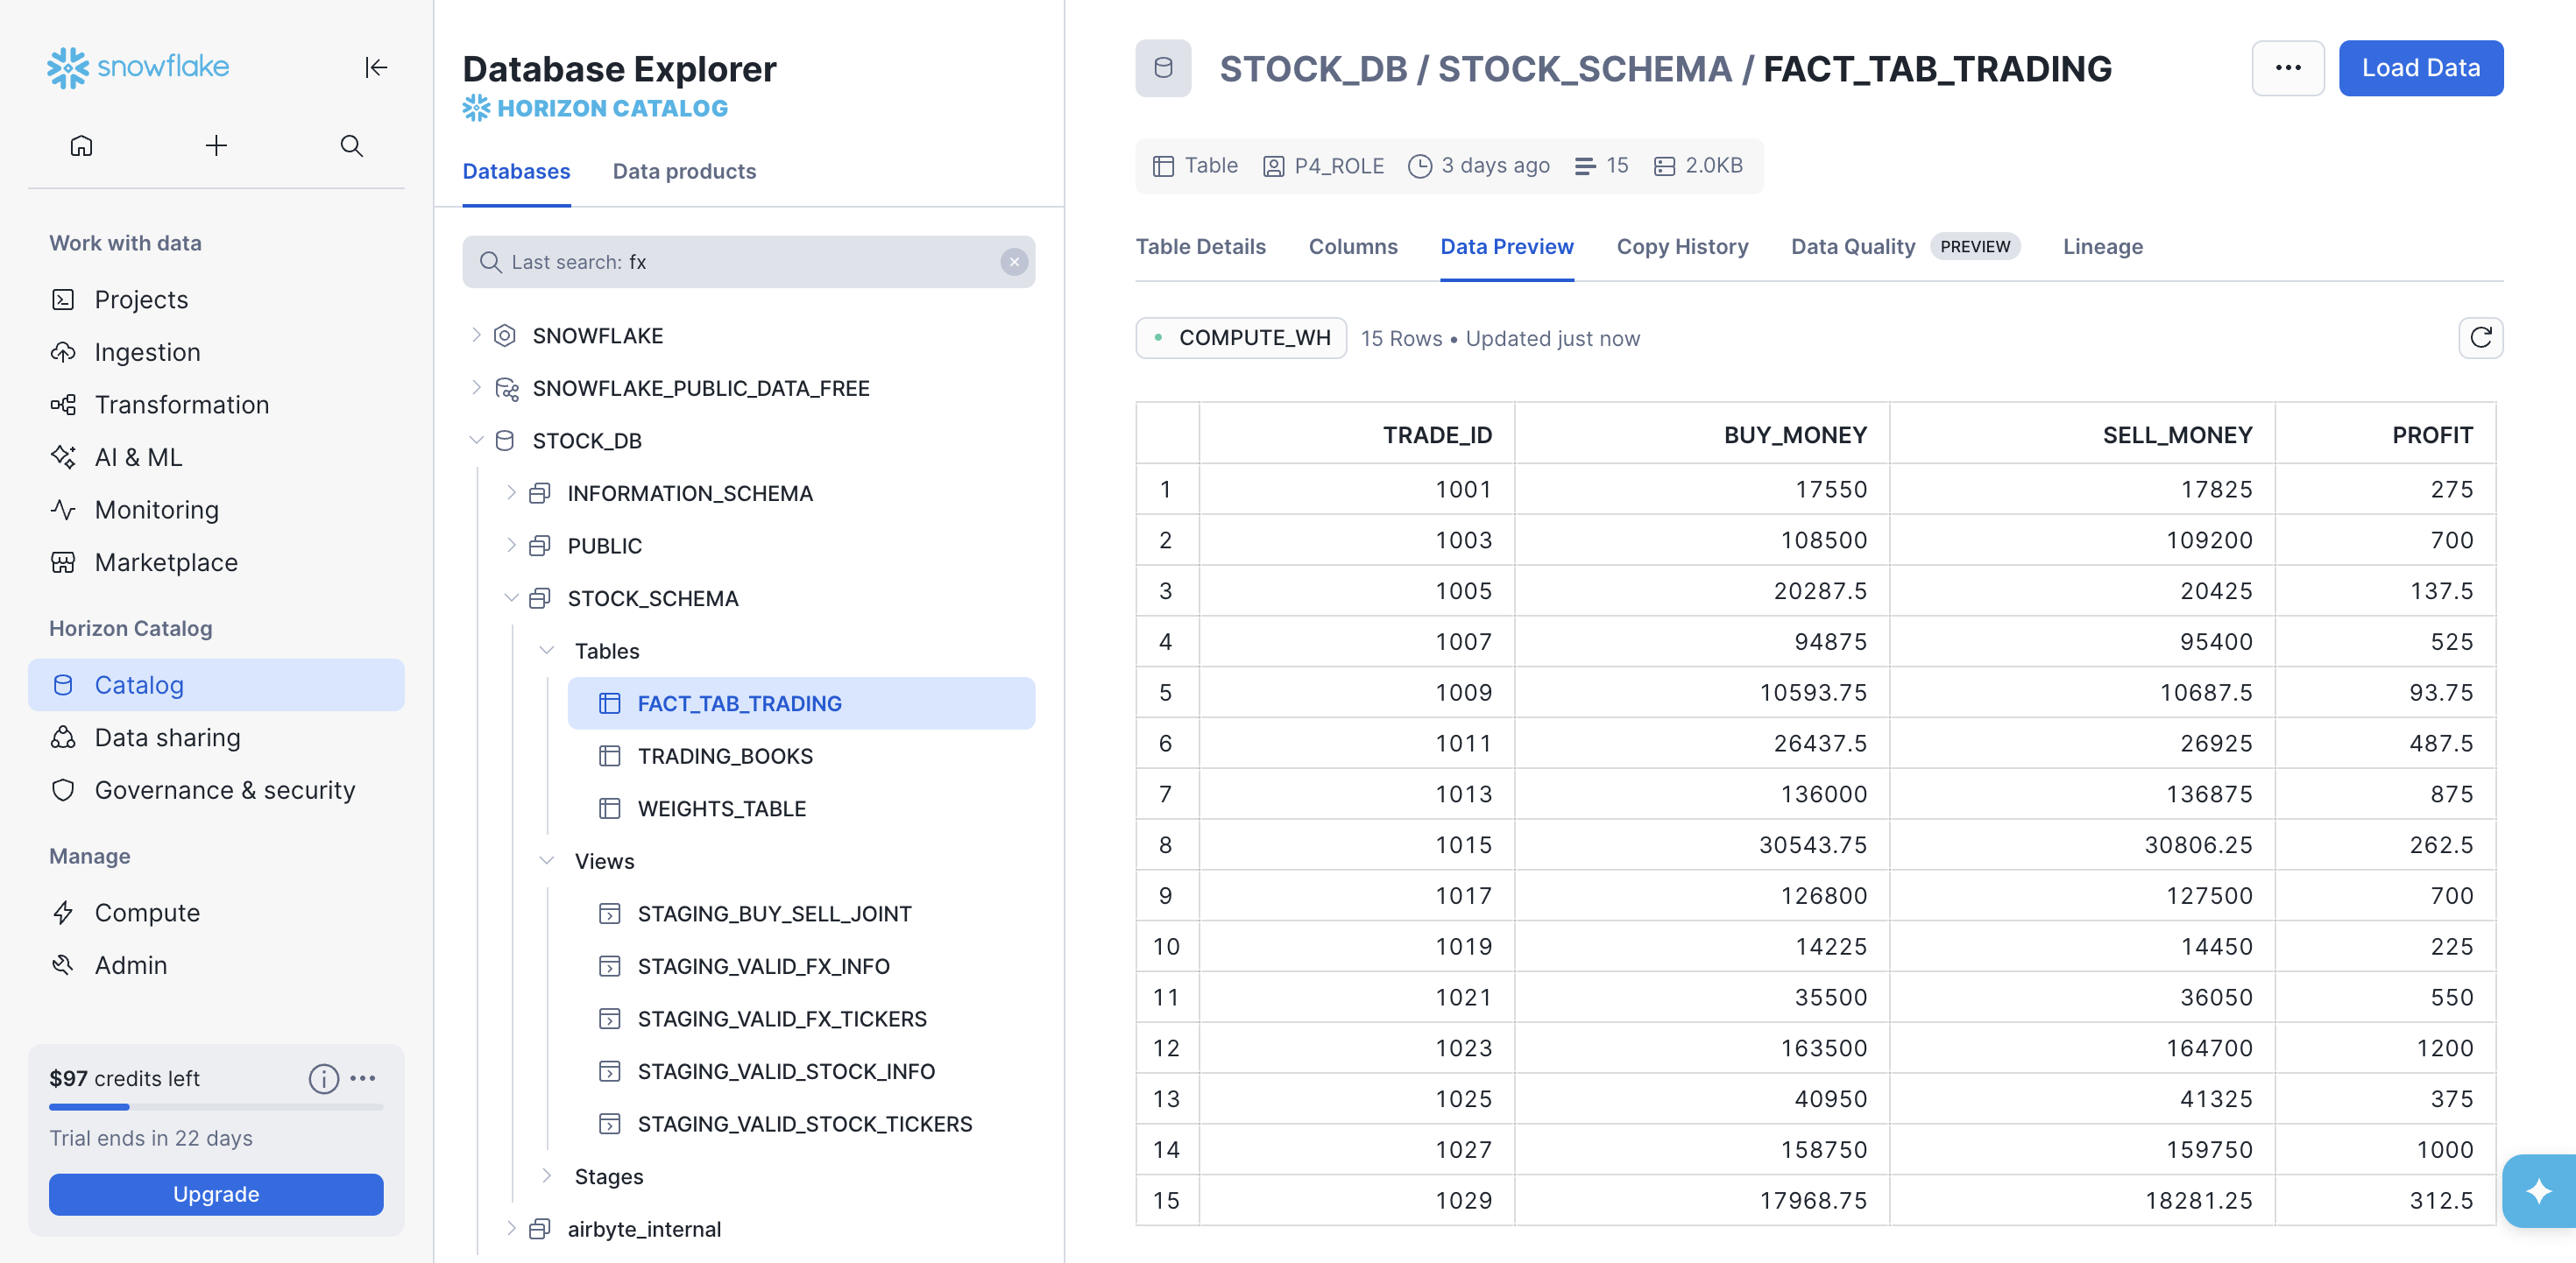Screen dimensions: 2576x1263
Task: Expand the Stages folder
Action: (x=546, y=1176)
